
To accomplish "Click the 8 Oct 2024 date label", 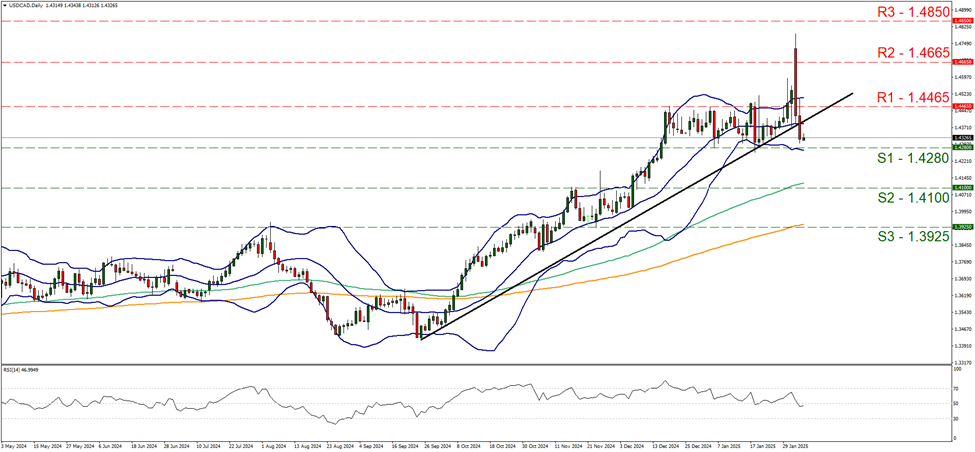I will tap(470, 446).
